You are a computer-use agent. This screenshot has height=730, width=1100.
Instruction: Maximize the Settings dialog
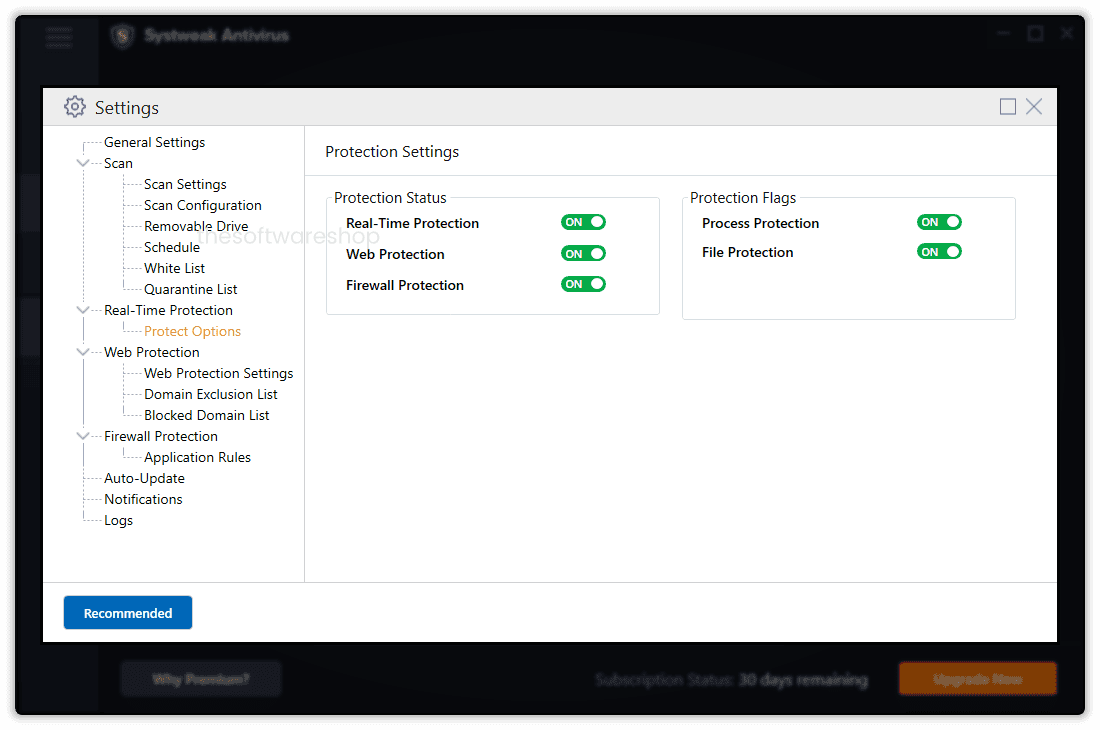(x=1007, y=107)
